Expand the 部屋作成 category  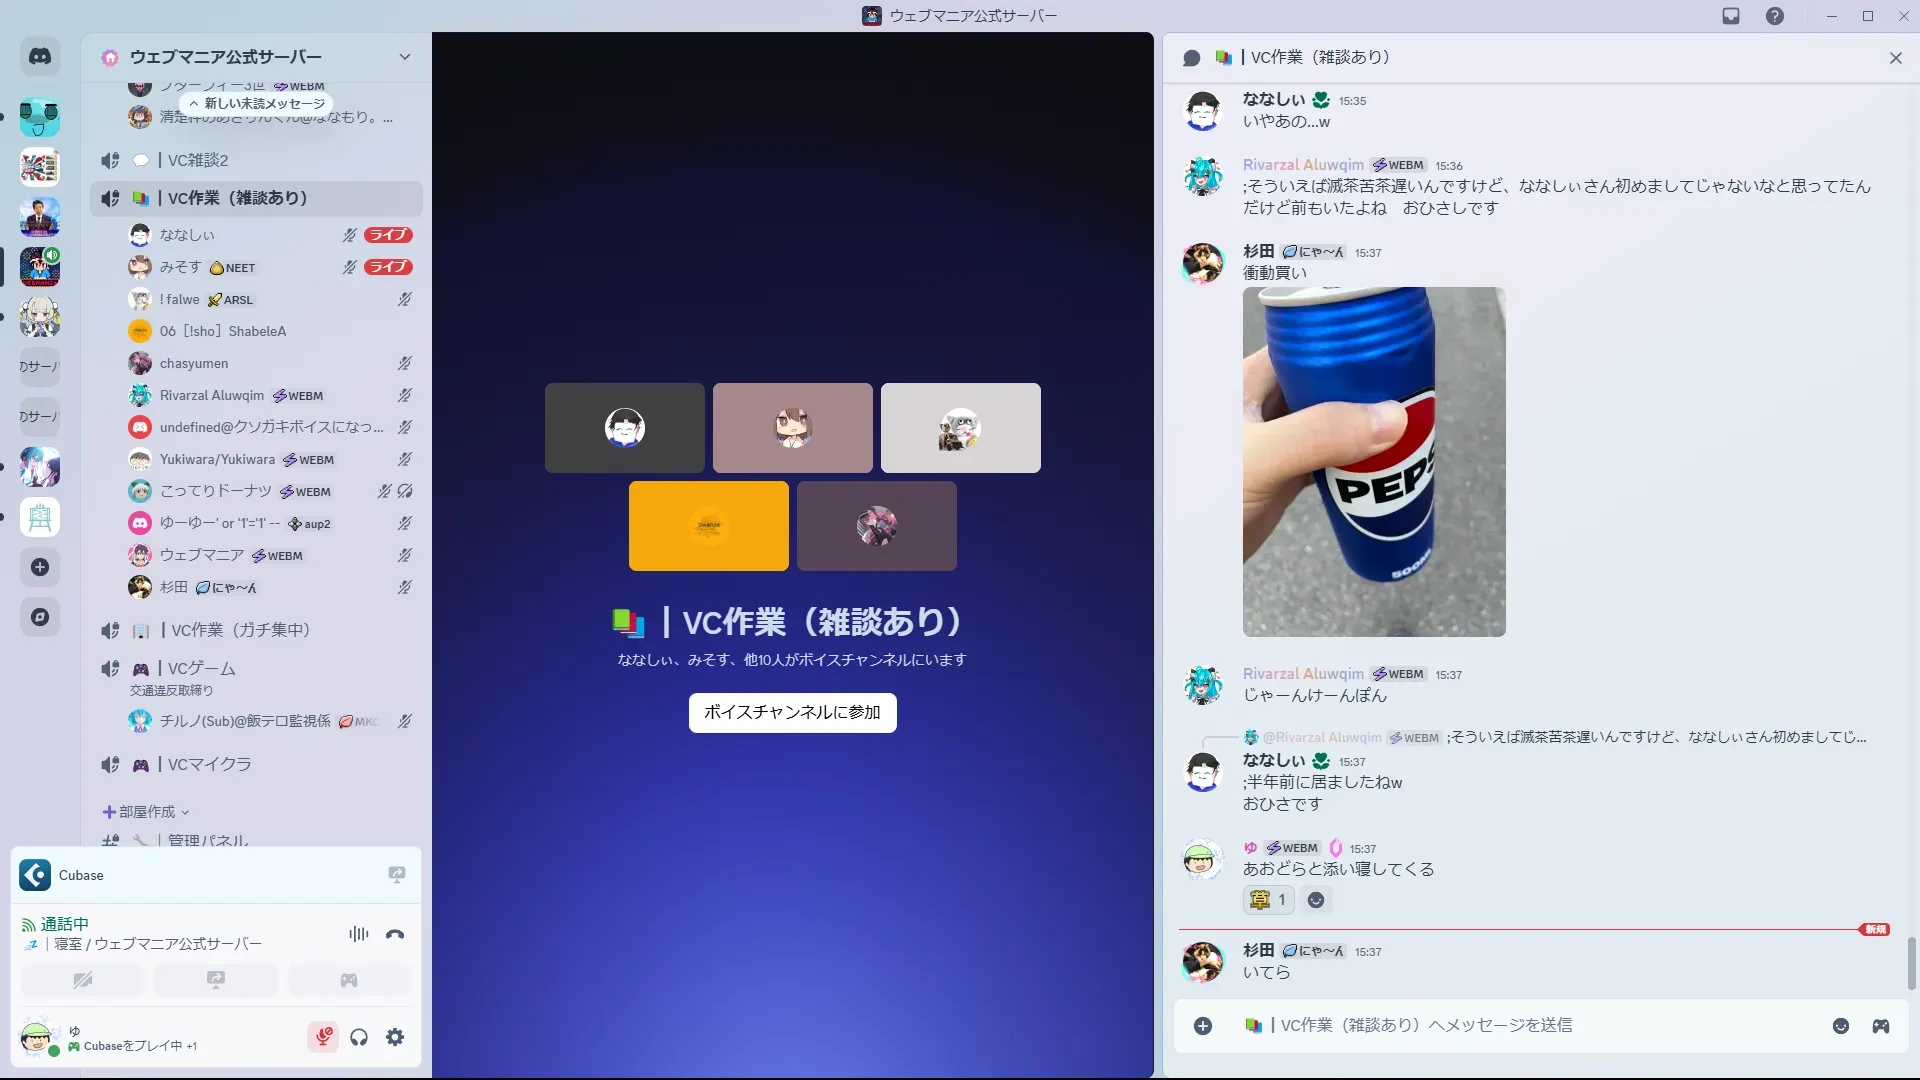click(x=146, y=812)
